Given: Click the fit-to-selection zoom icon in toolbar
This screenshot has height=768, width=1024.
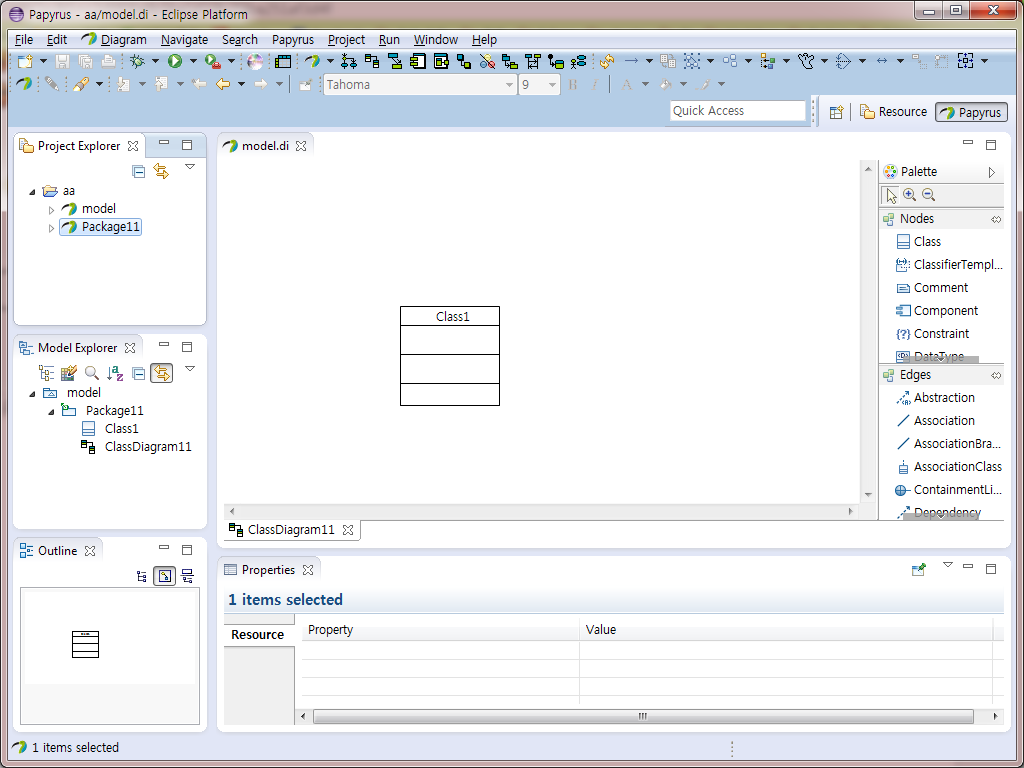Looking at the screenshot, I should pyautogui.click(x=965, y=61).
